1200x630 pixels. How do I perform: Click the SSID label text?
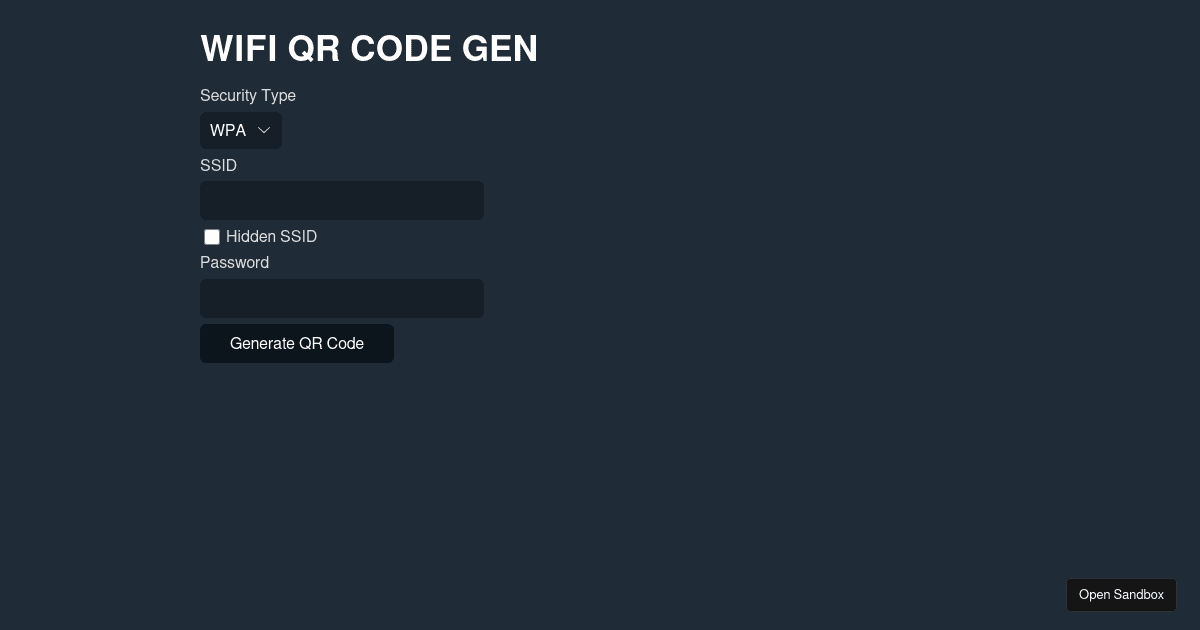coord(218,166)
